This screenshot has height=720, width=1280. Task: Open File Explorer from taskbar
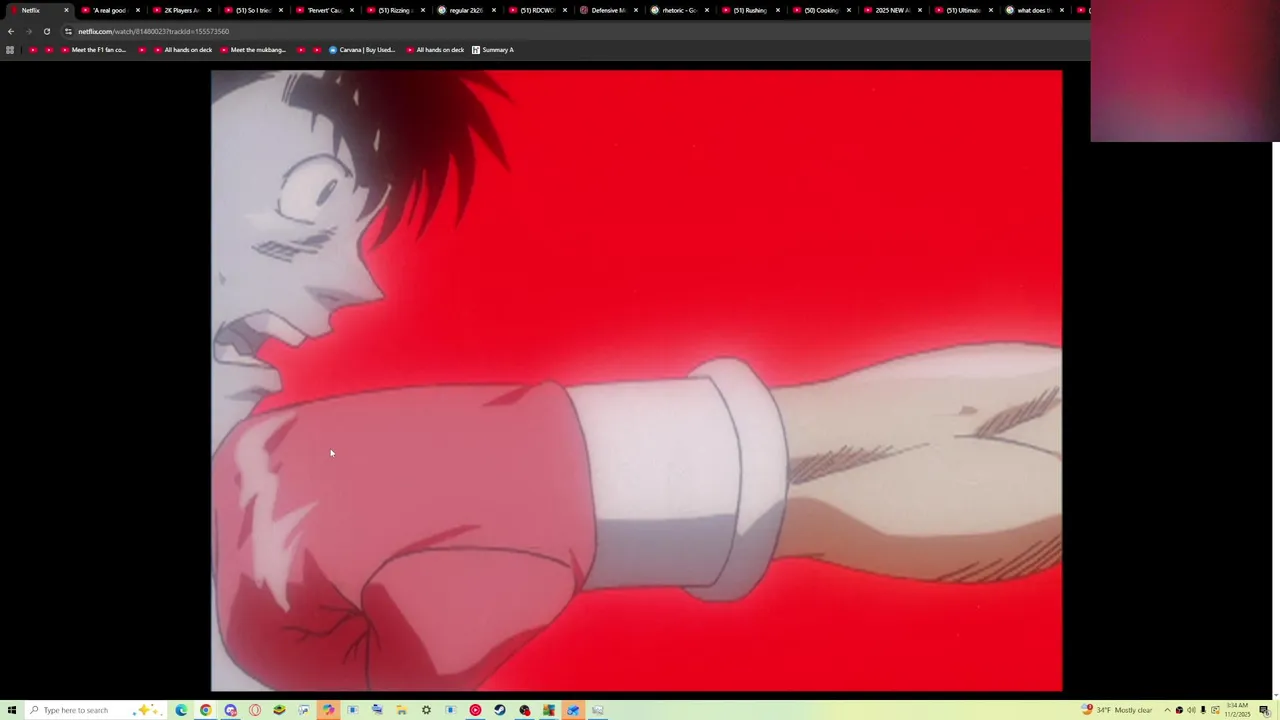[401, 710]
